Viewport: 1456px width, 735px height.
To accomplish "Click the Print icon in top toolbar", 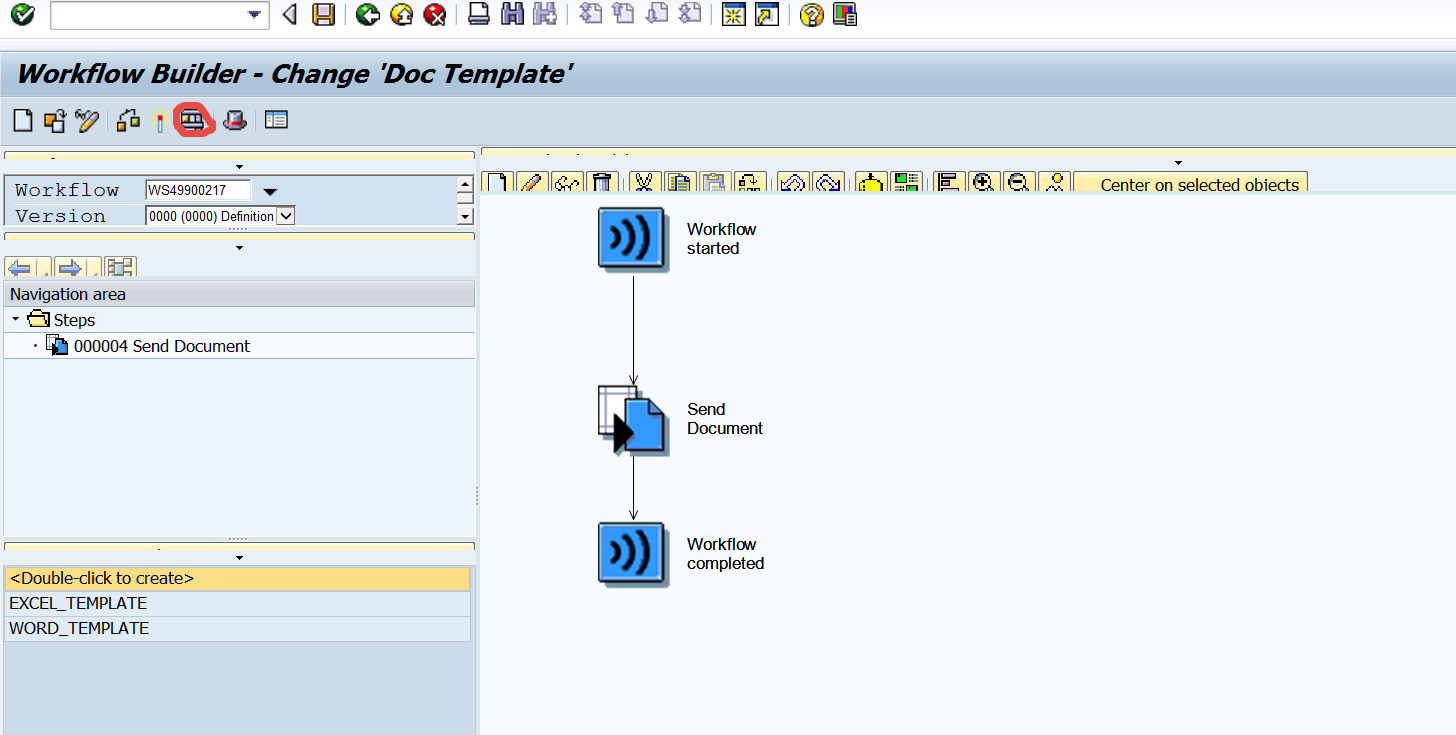I will (479, 15).
